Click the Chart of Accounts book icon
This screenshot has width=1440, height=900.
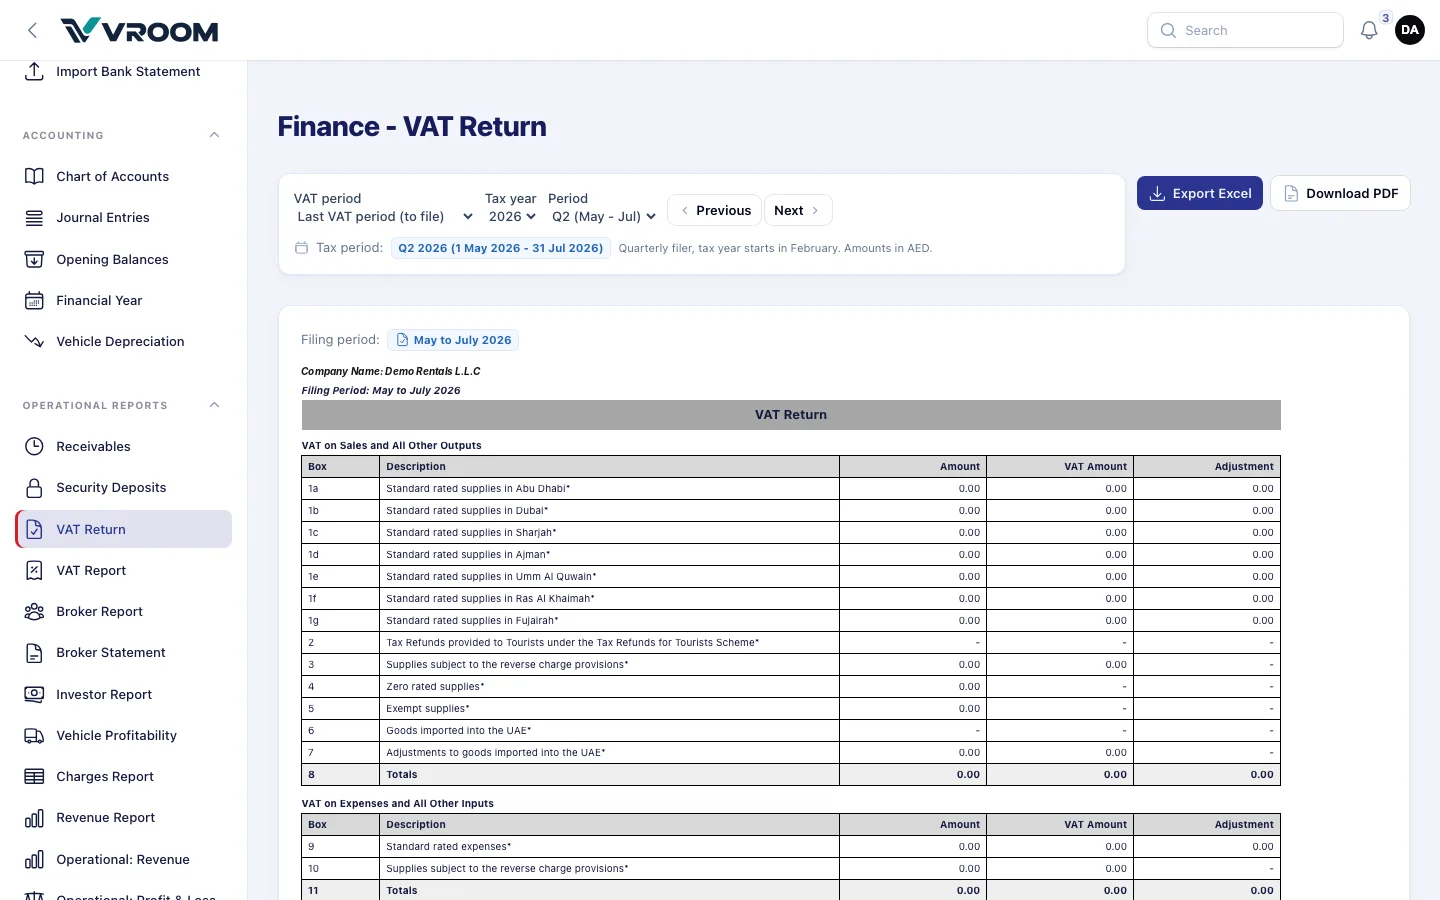point(34,176)
